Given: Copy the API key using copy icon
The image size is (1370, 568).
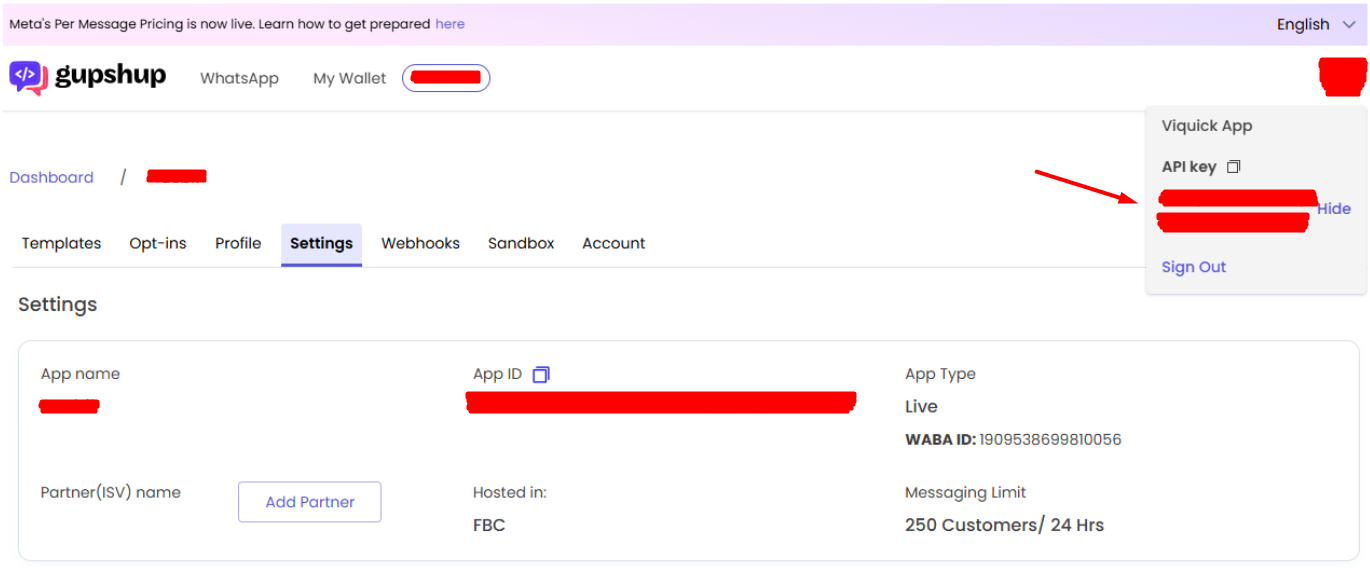Looking at the screenshot, I should click(x=1234, y=167).
